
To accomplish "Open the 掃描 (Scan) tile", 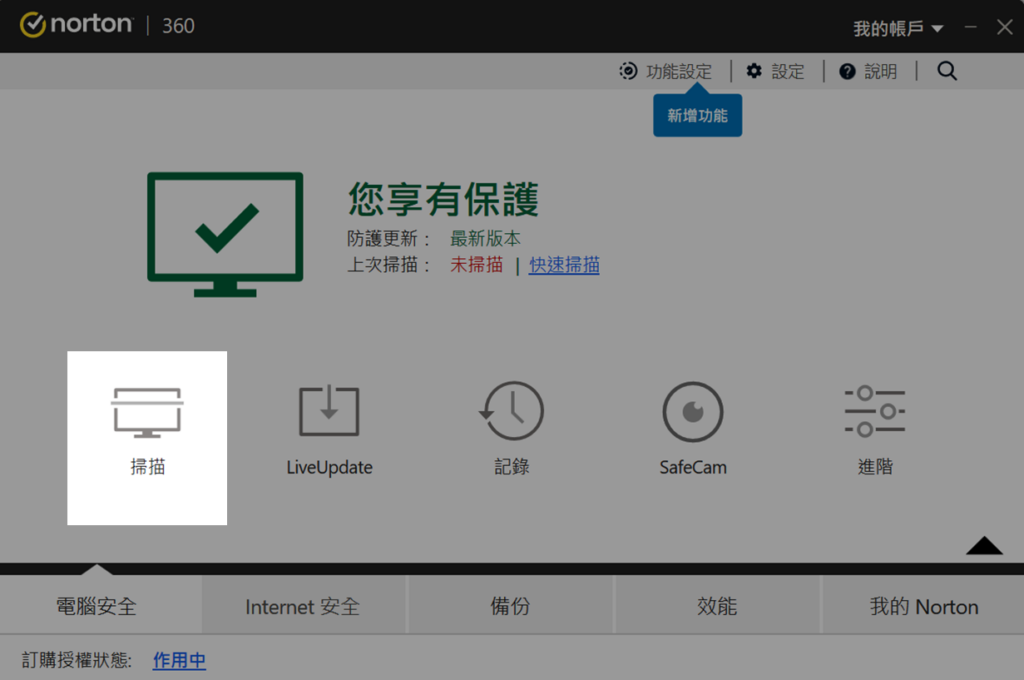I will 147,438.
